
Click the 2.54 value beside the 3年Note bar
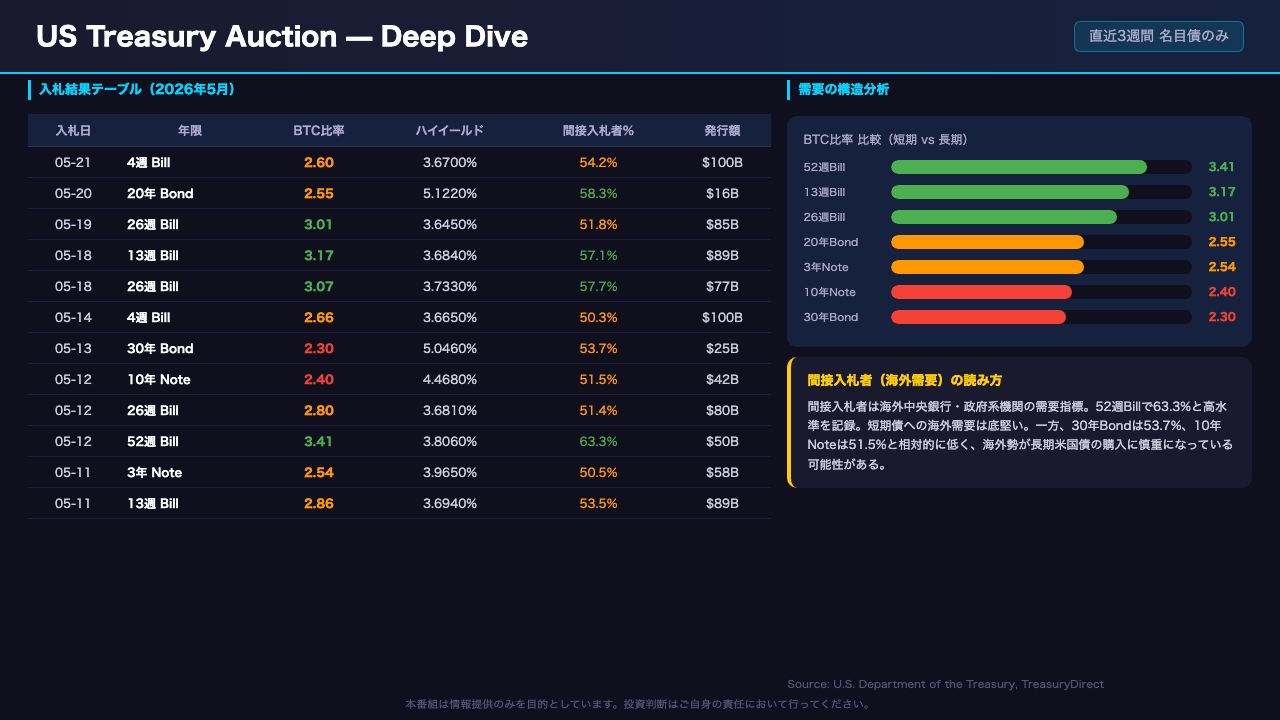coord(1222,267)
